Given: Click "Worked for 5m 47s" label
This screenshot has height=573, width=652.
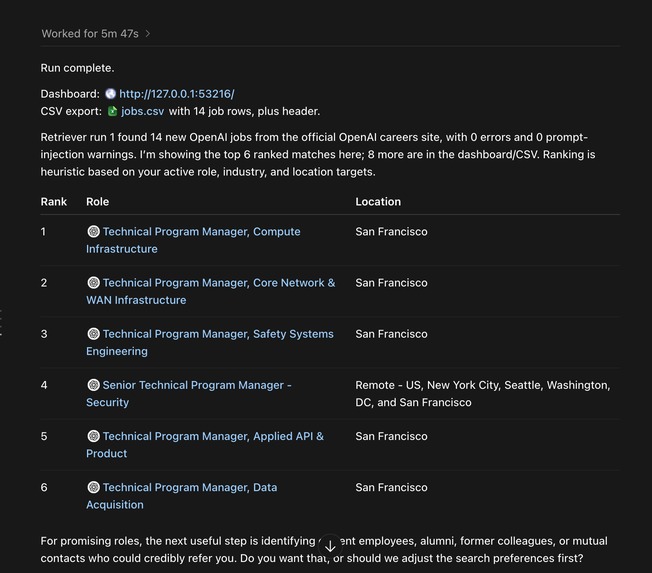Looking at the screenshot, I should click(90, 34).
